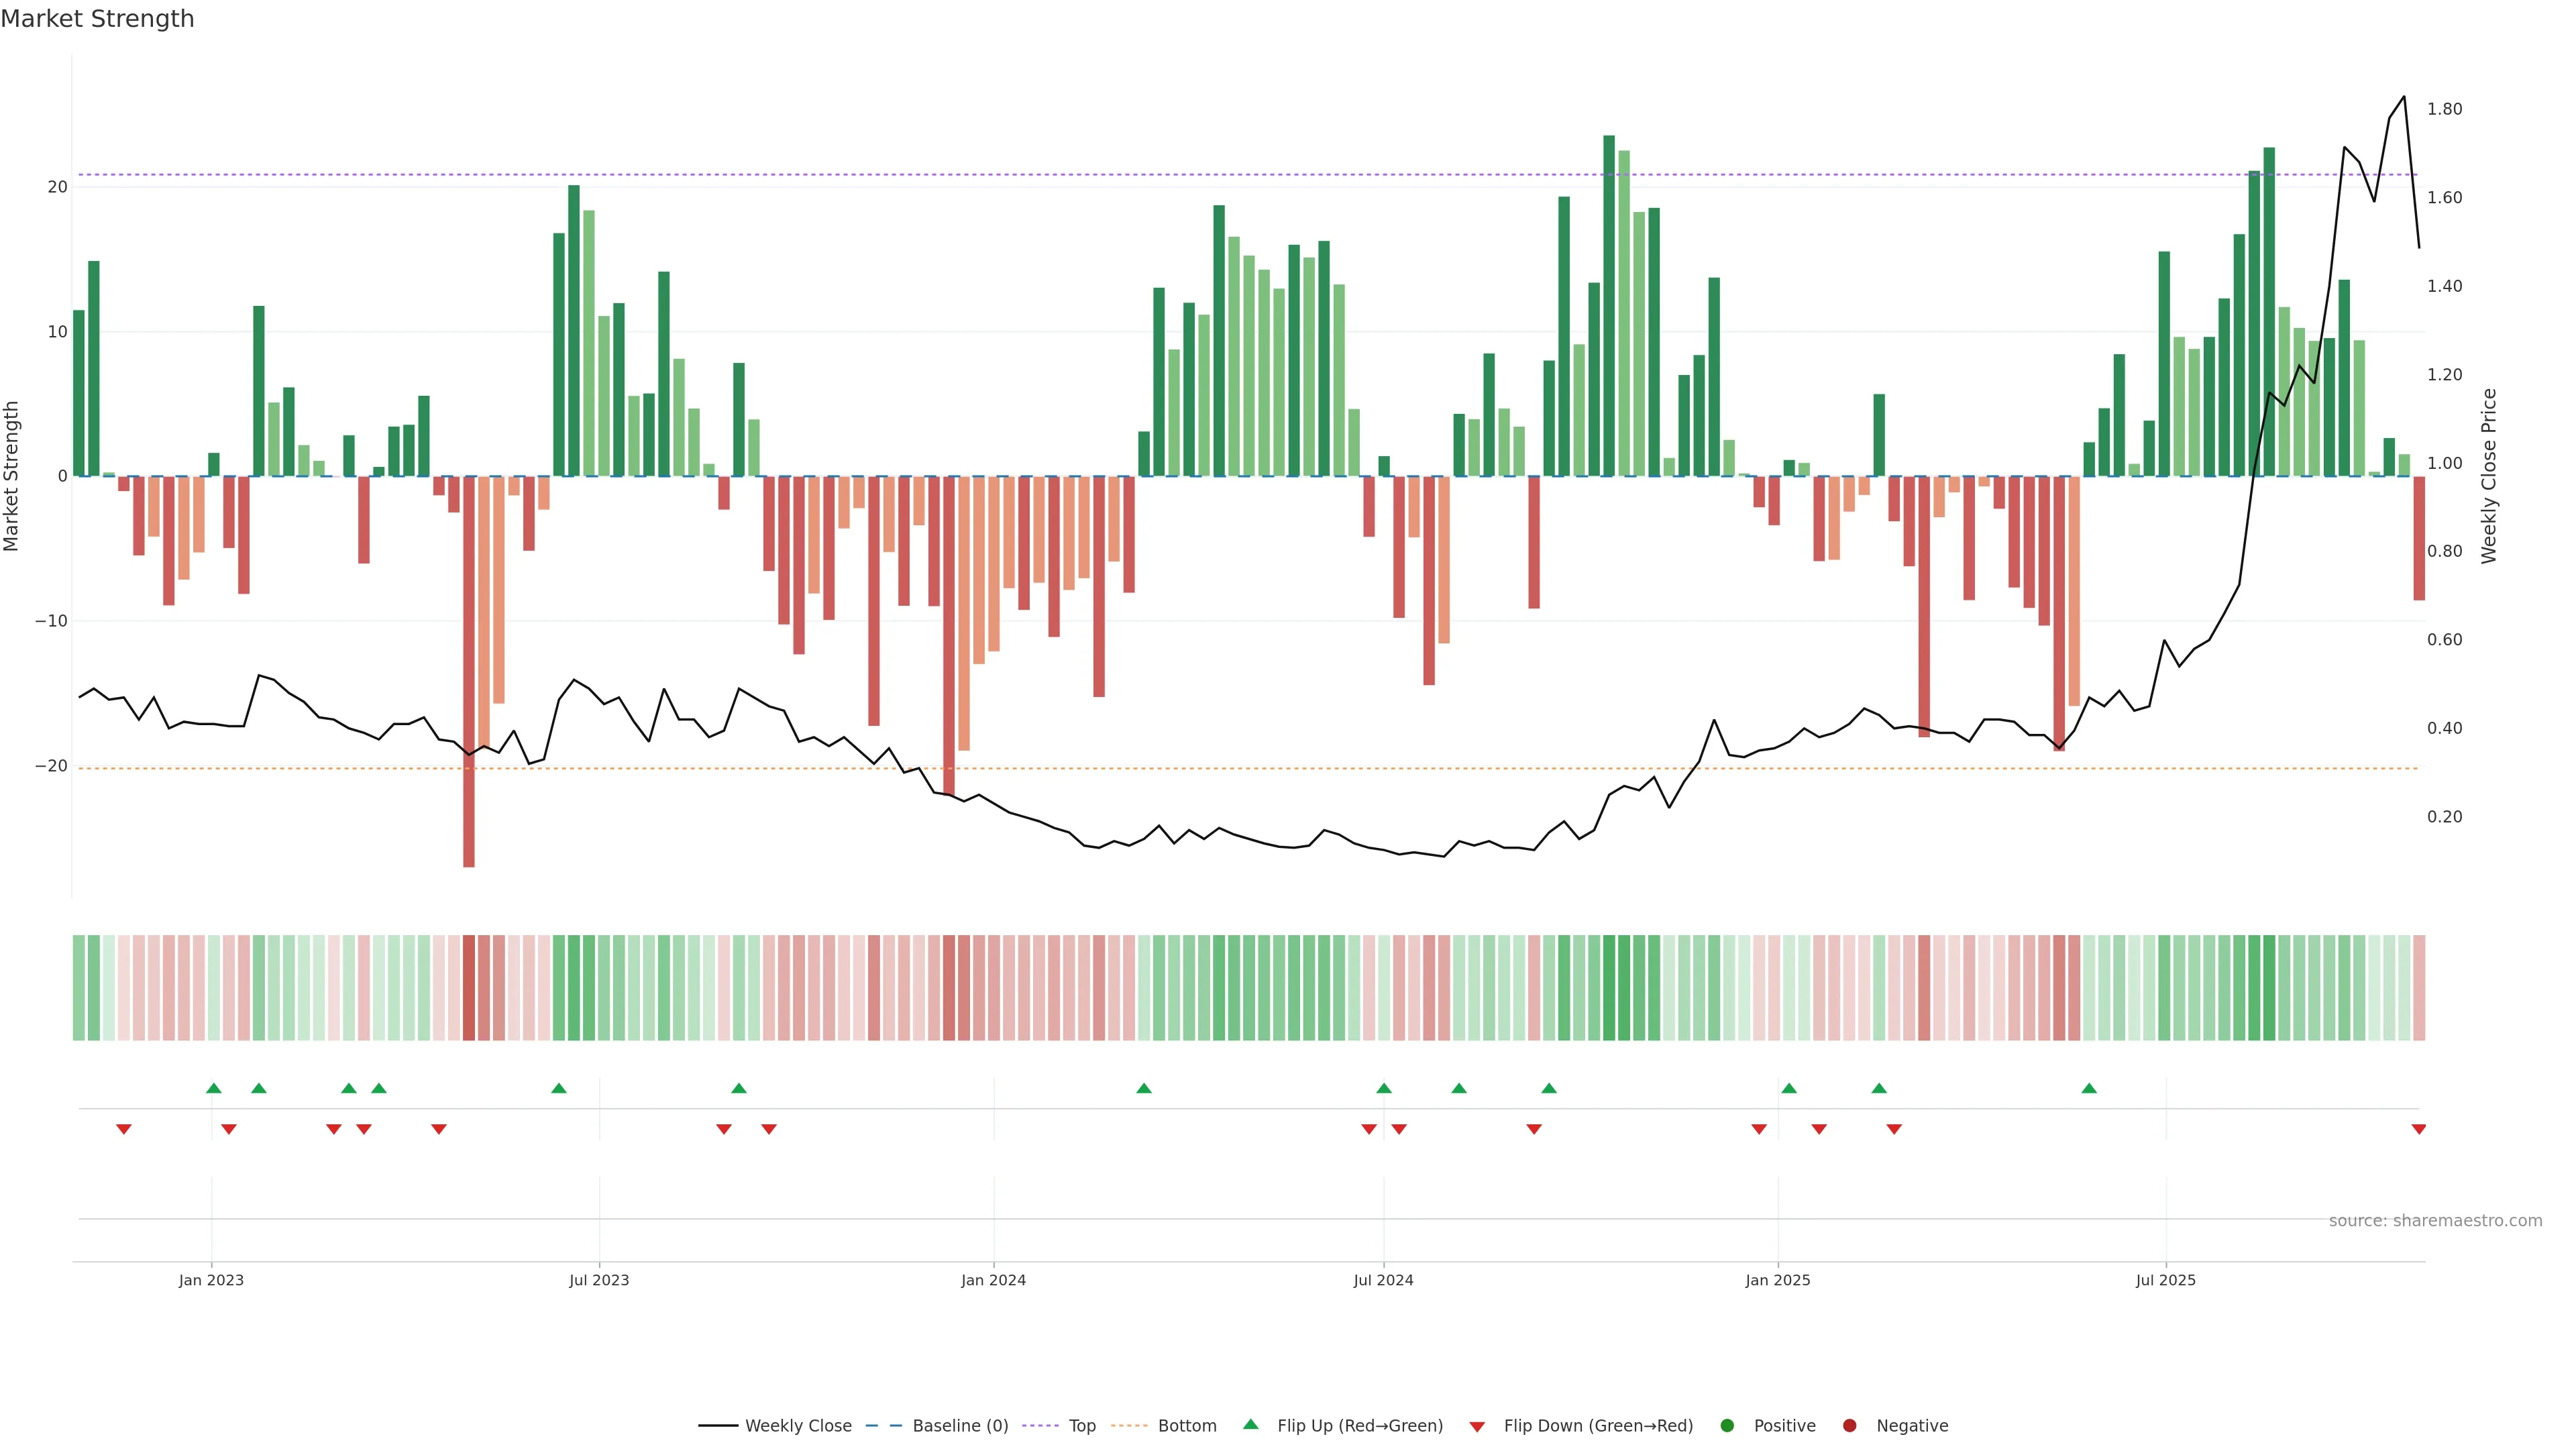2576x1449 pixels.
Task: Click the last red cell in the heatmap strip
Action: click(x=2419, y=988)
